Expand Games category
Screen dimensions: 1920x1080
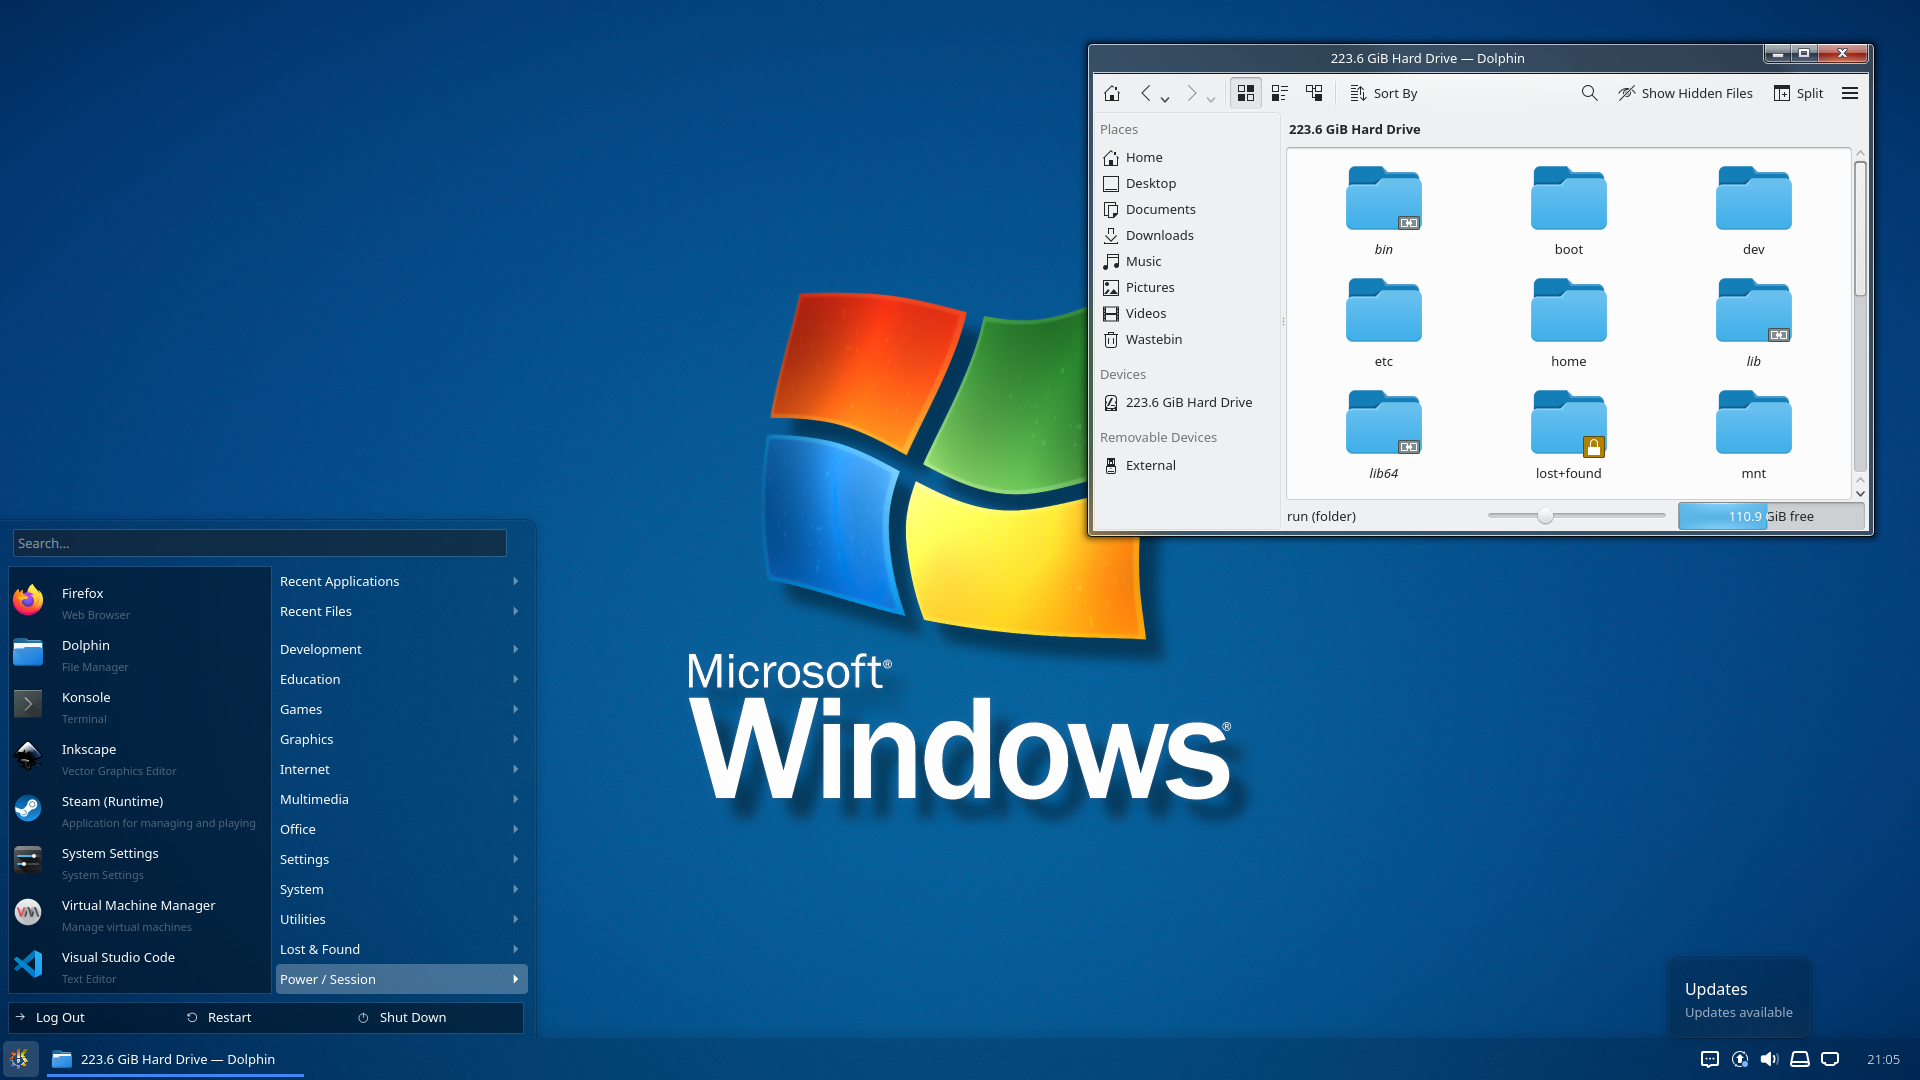401,709
